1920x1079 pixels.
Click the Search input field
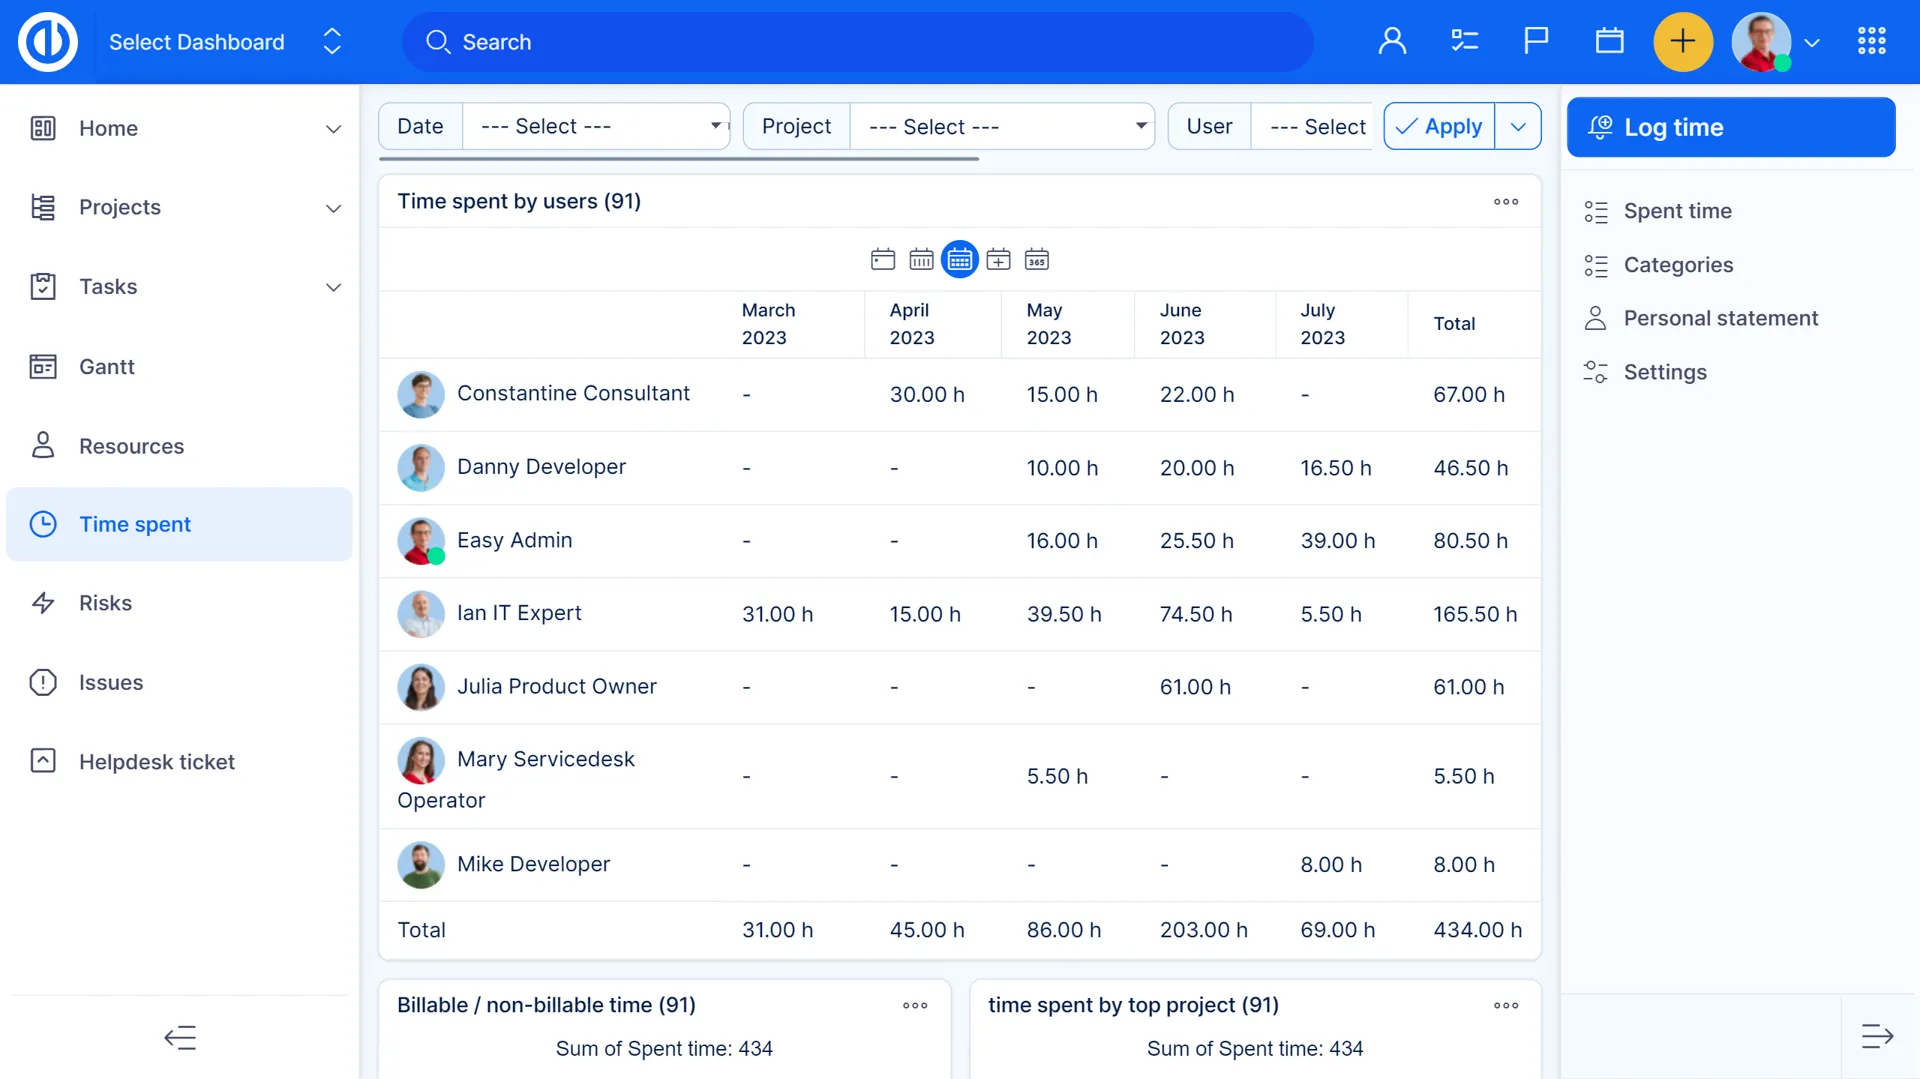click(x=858, y=42)
